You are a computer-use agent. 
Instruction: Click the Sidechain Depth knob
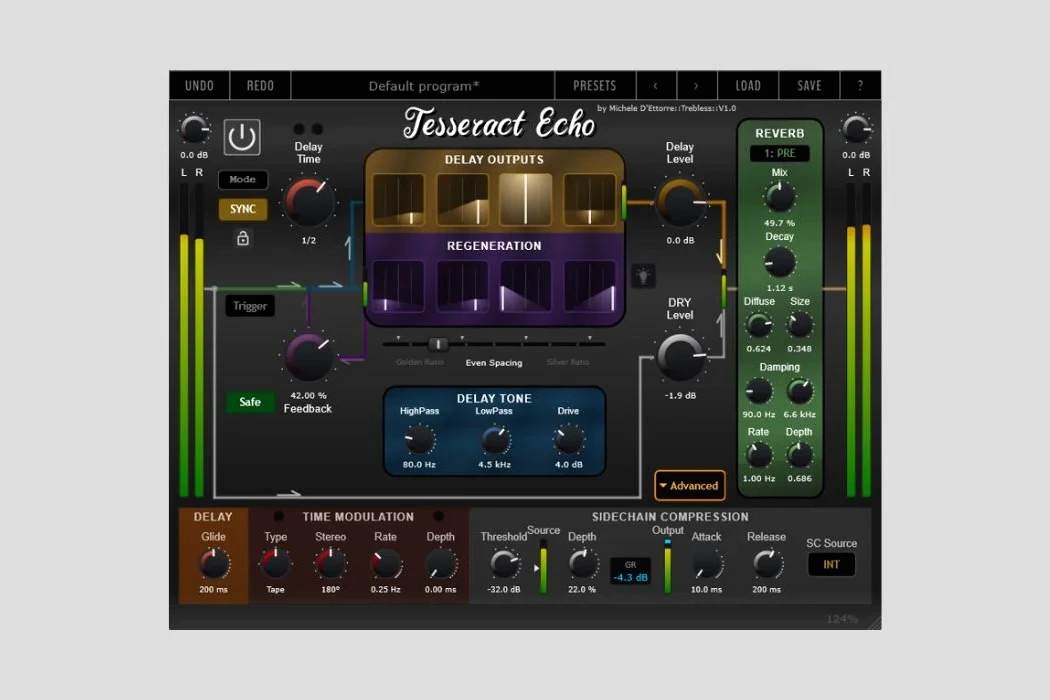(582, 564)
